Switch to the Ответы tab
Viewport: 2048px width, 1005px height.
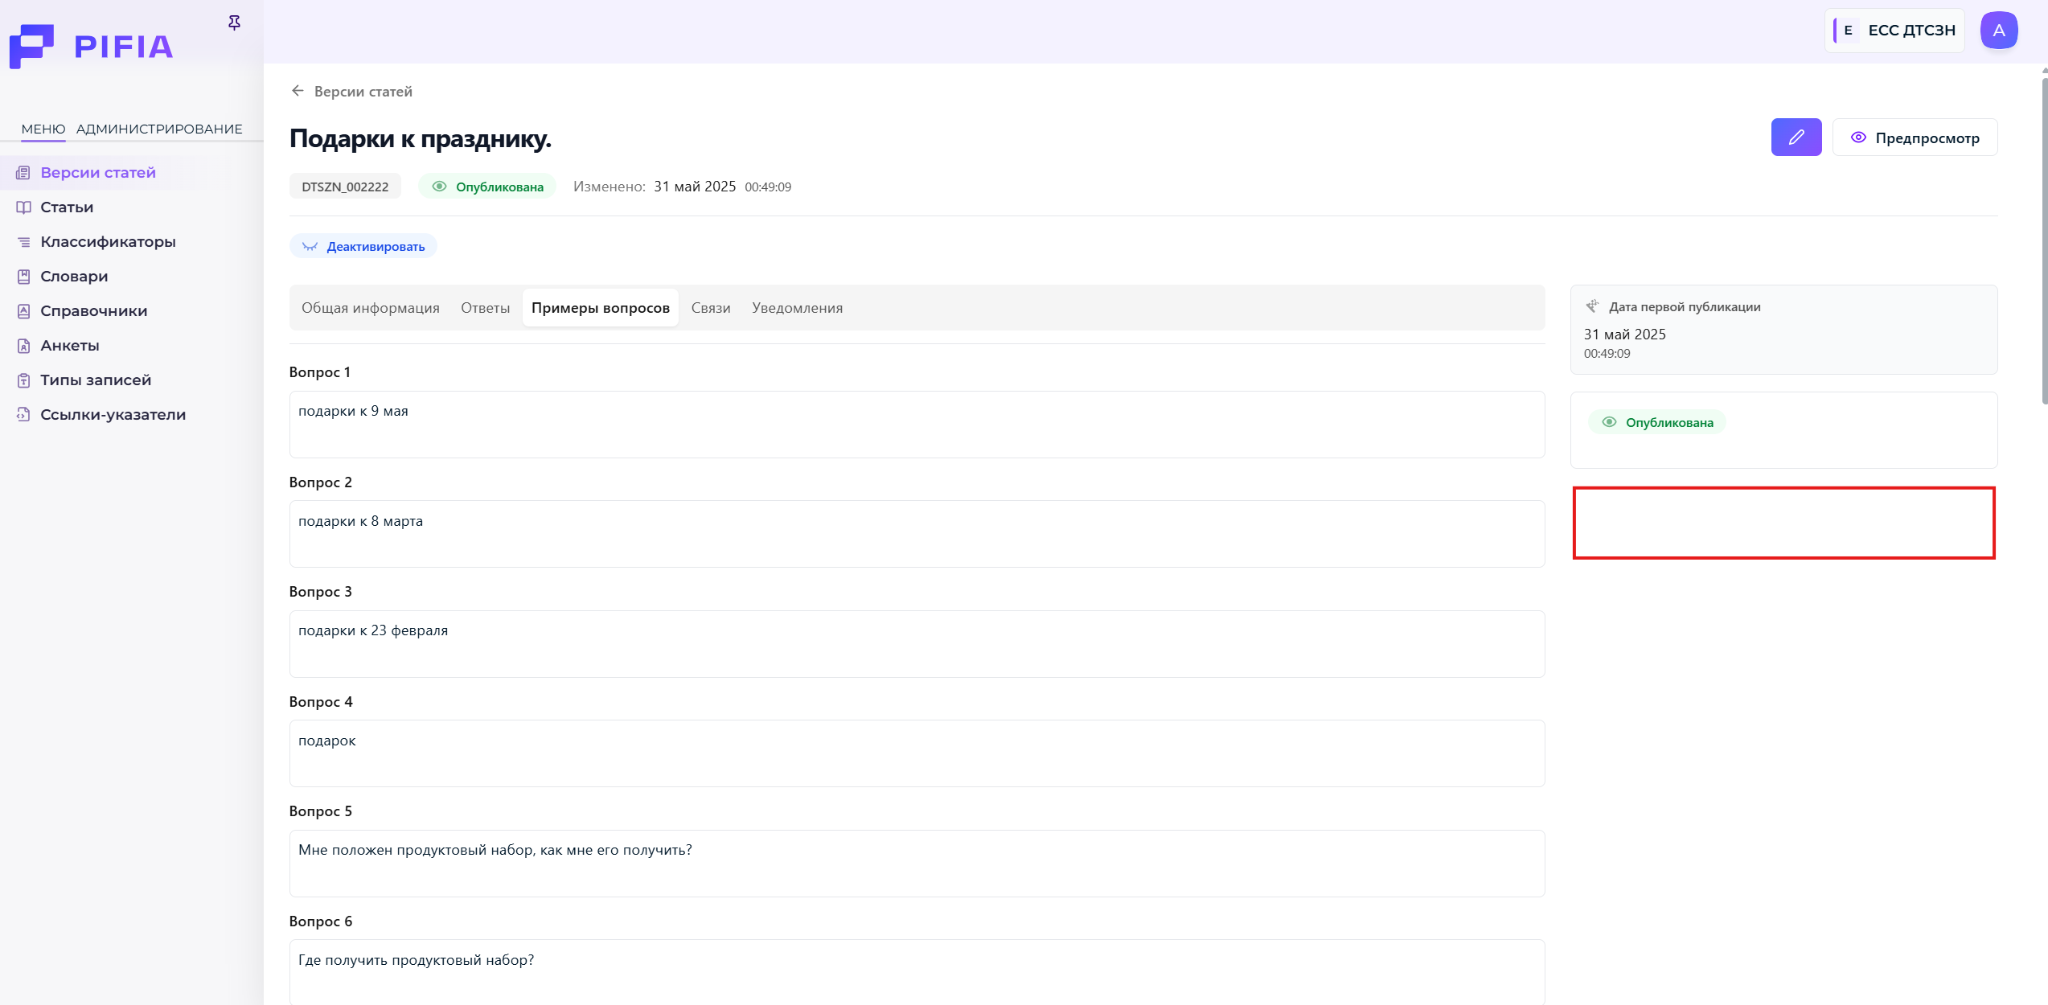coord(485,308)
